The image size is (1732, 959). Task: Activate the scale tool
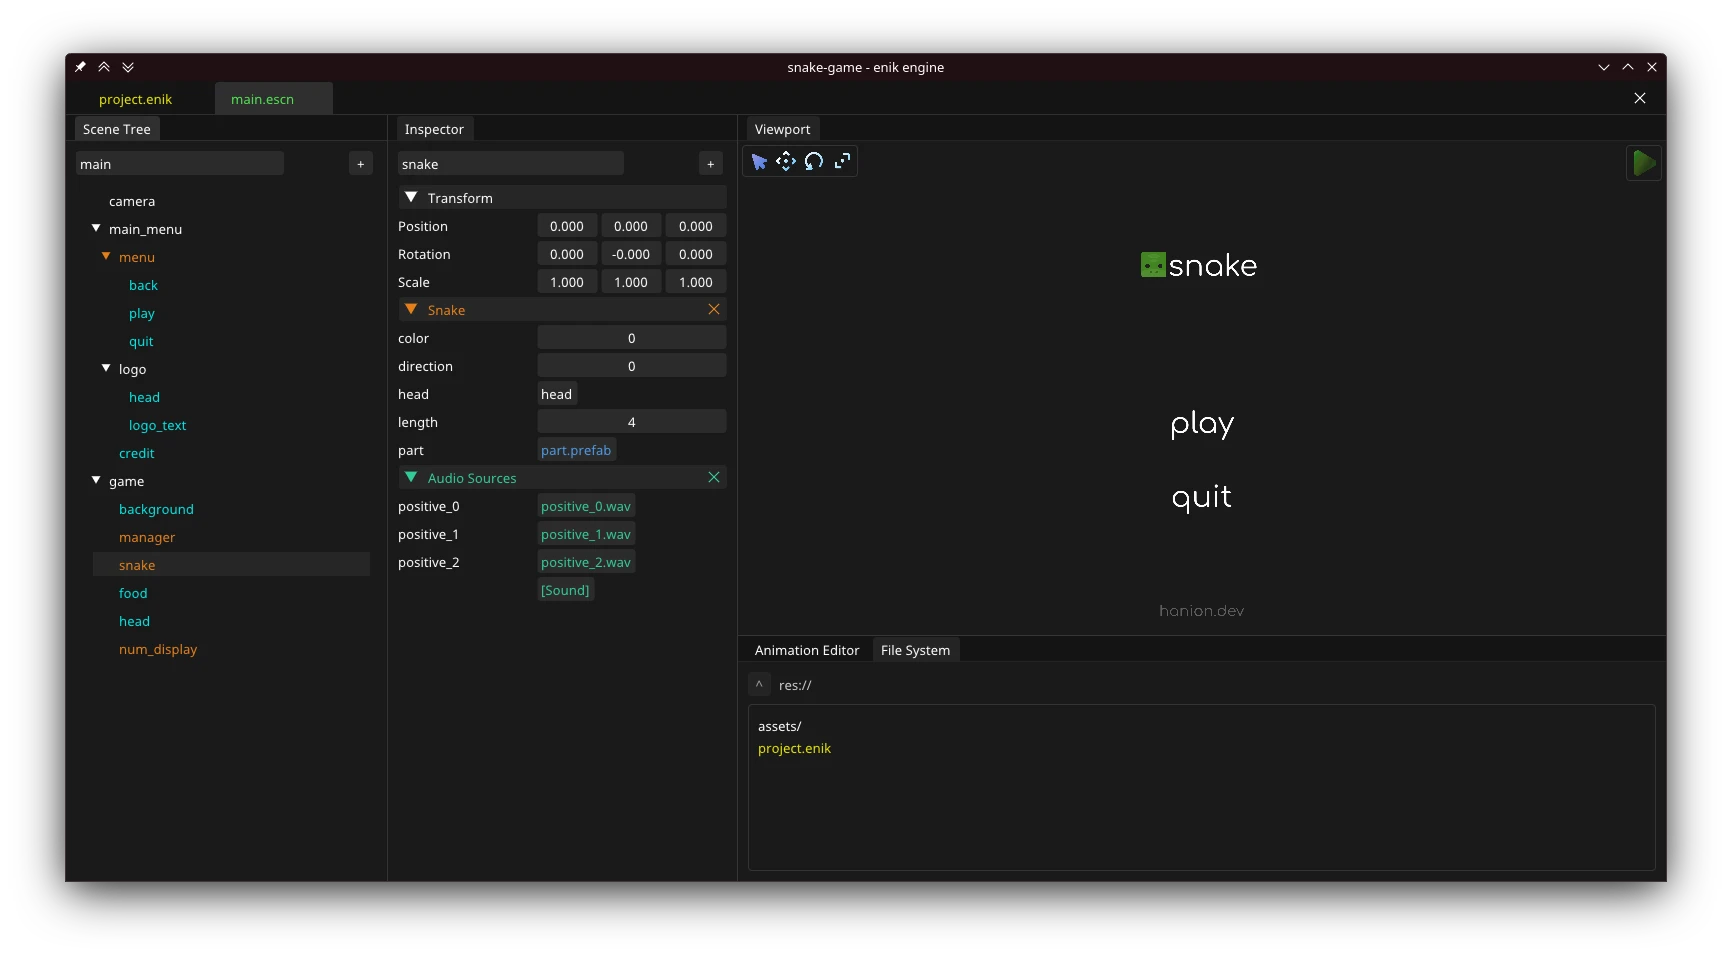pos(842,161)
